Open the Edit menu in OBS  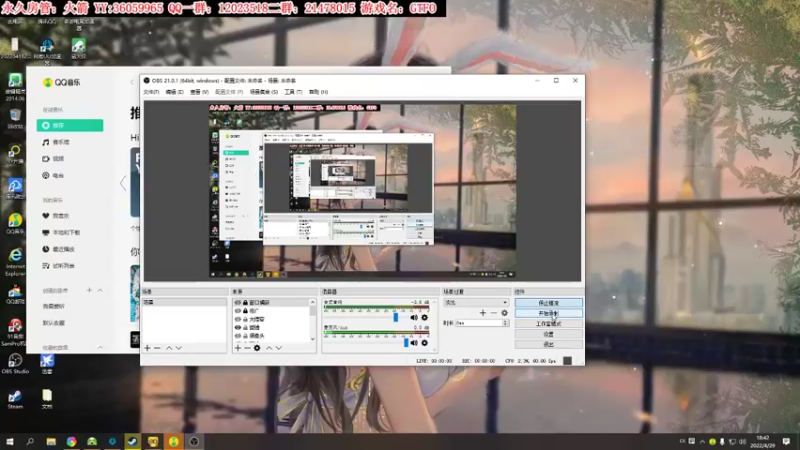click(x=174, y=92)
